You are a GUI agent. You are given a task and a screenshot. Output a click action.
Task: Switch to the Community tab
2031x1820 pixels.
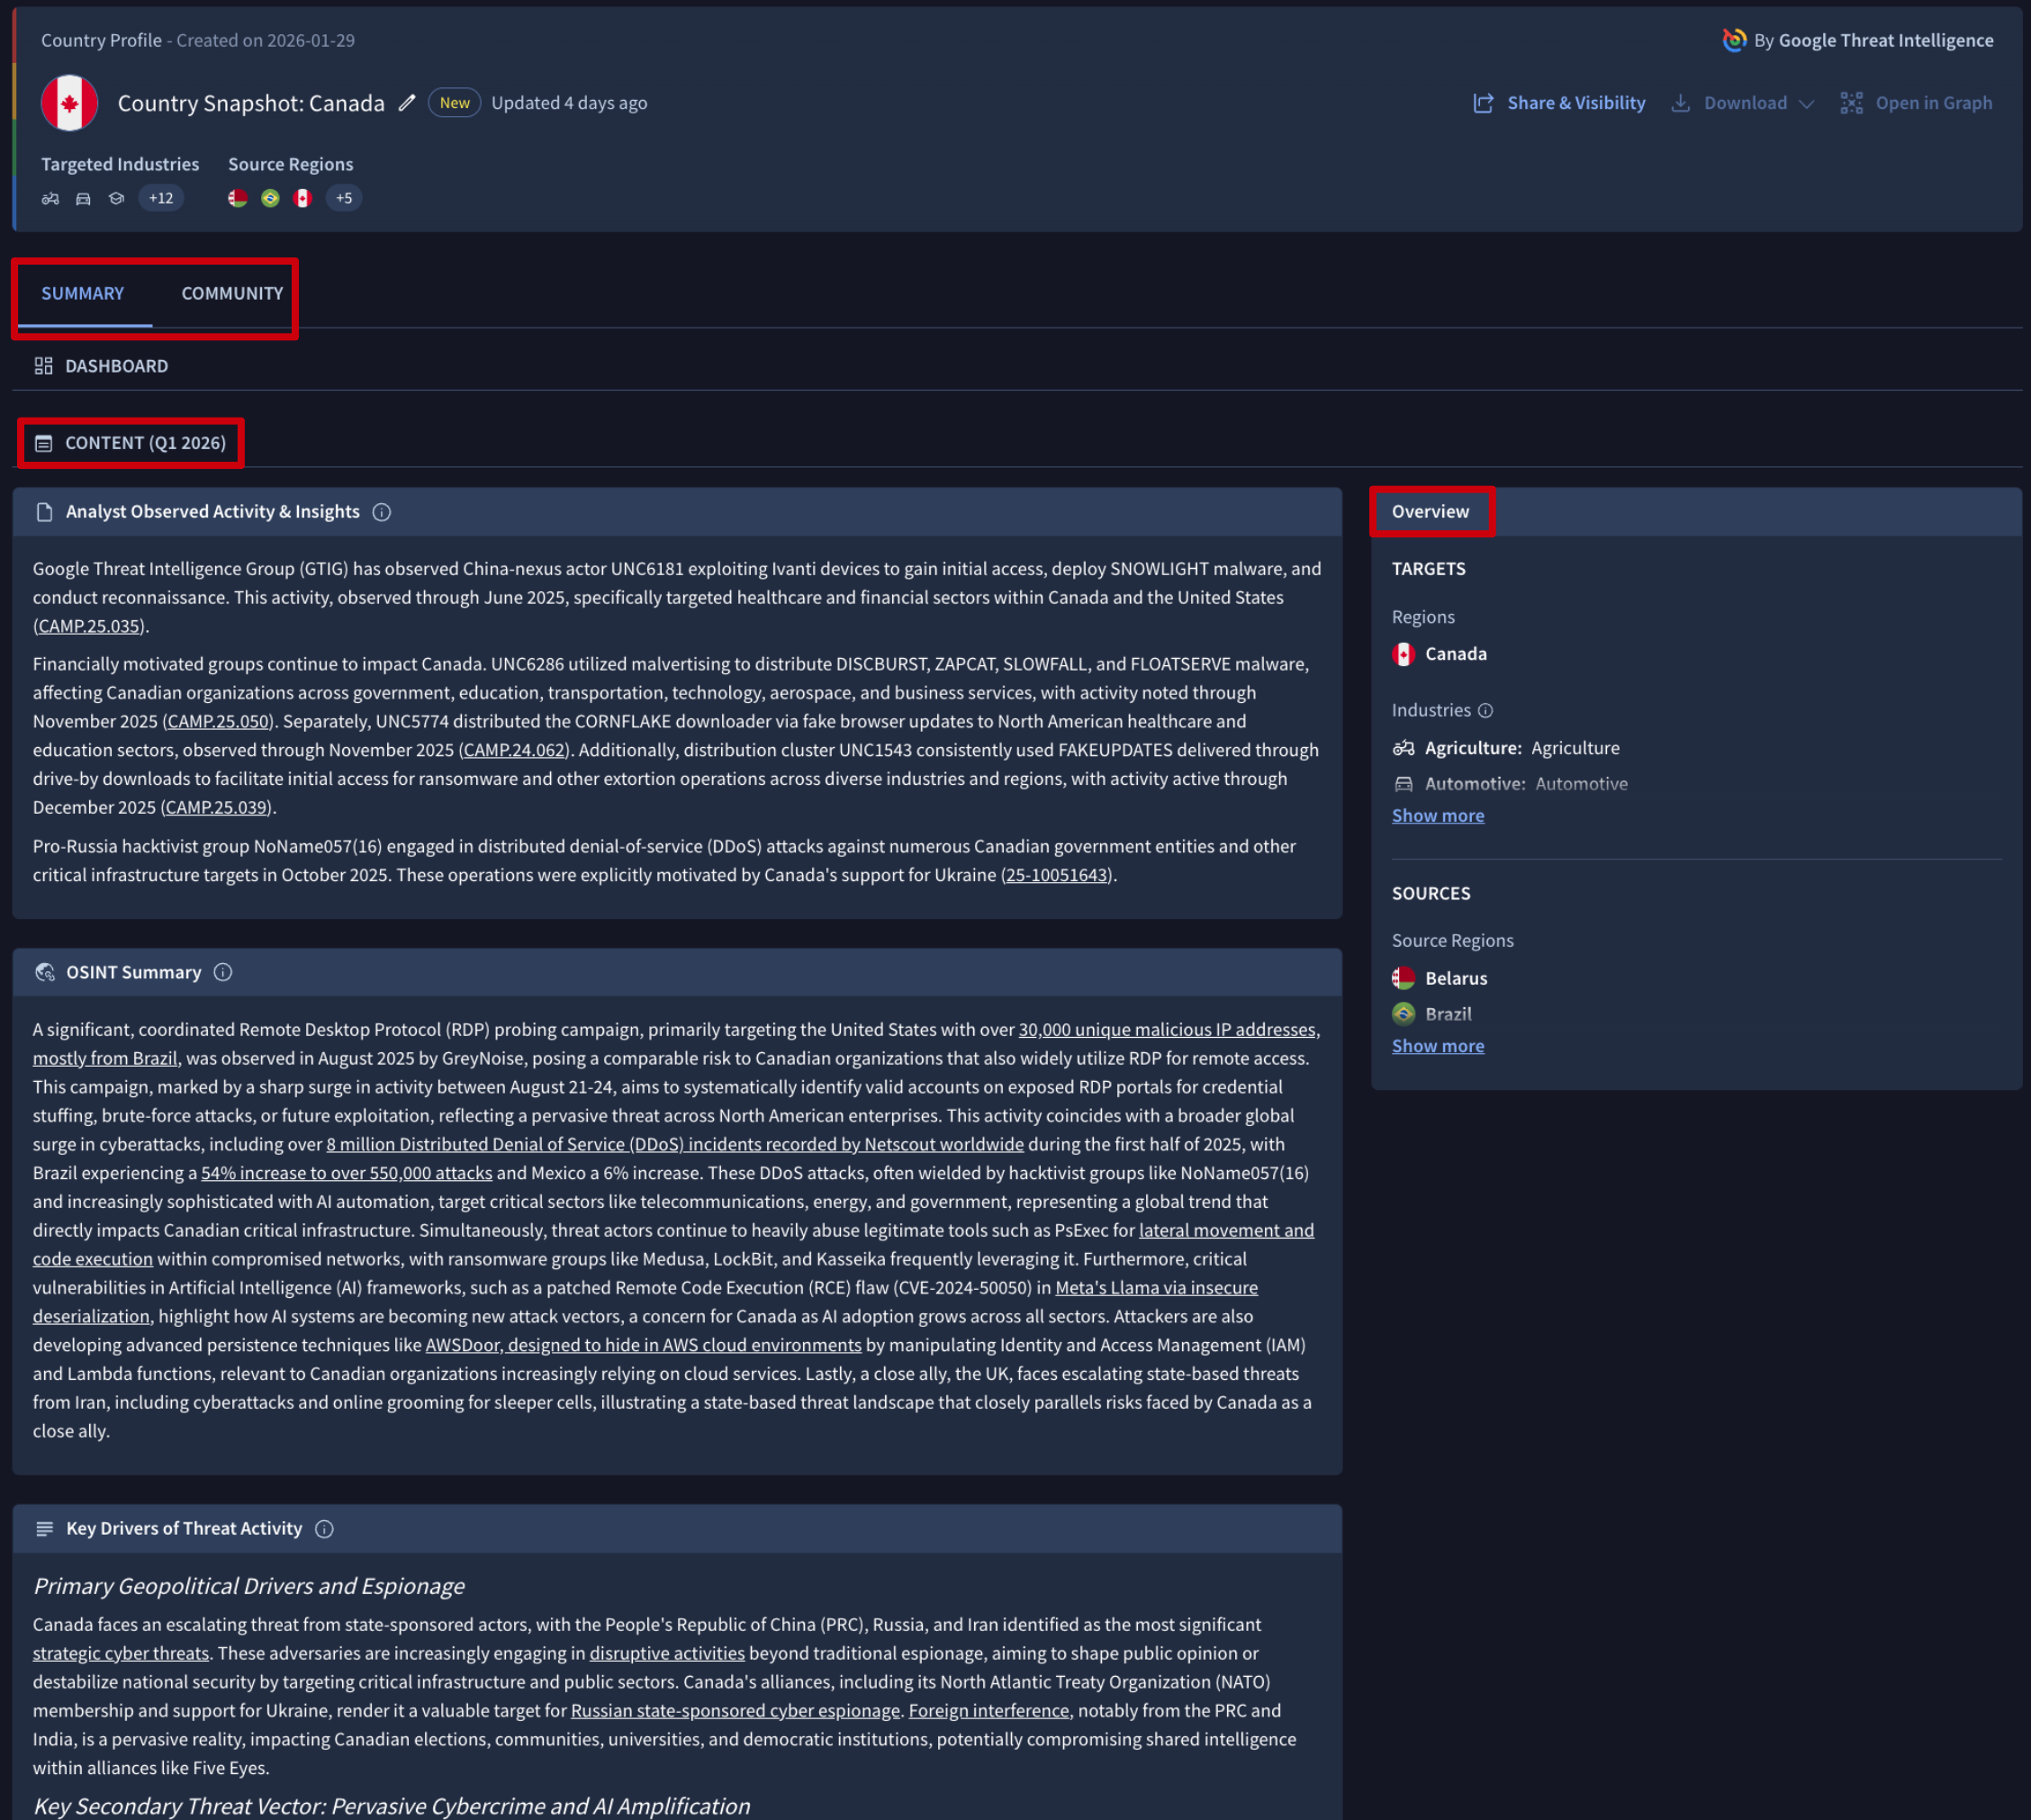tap(232, 293)
